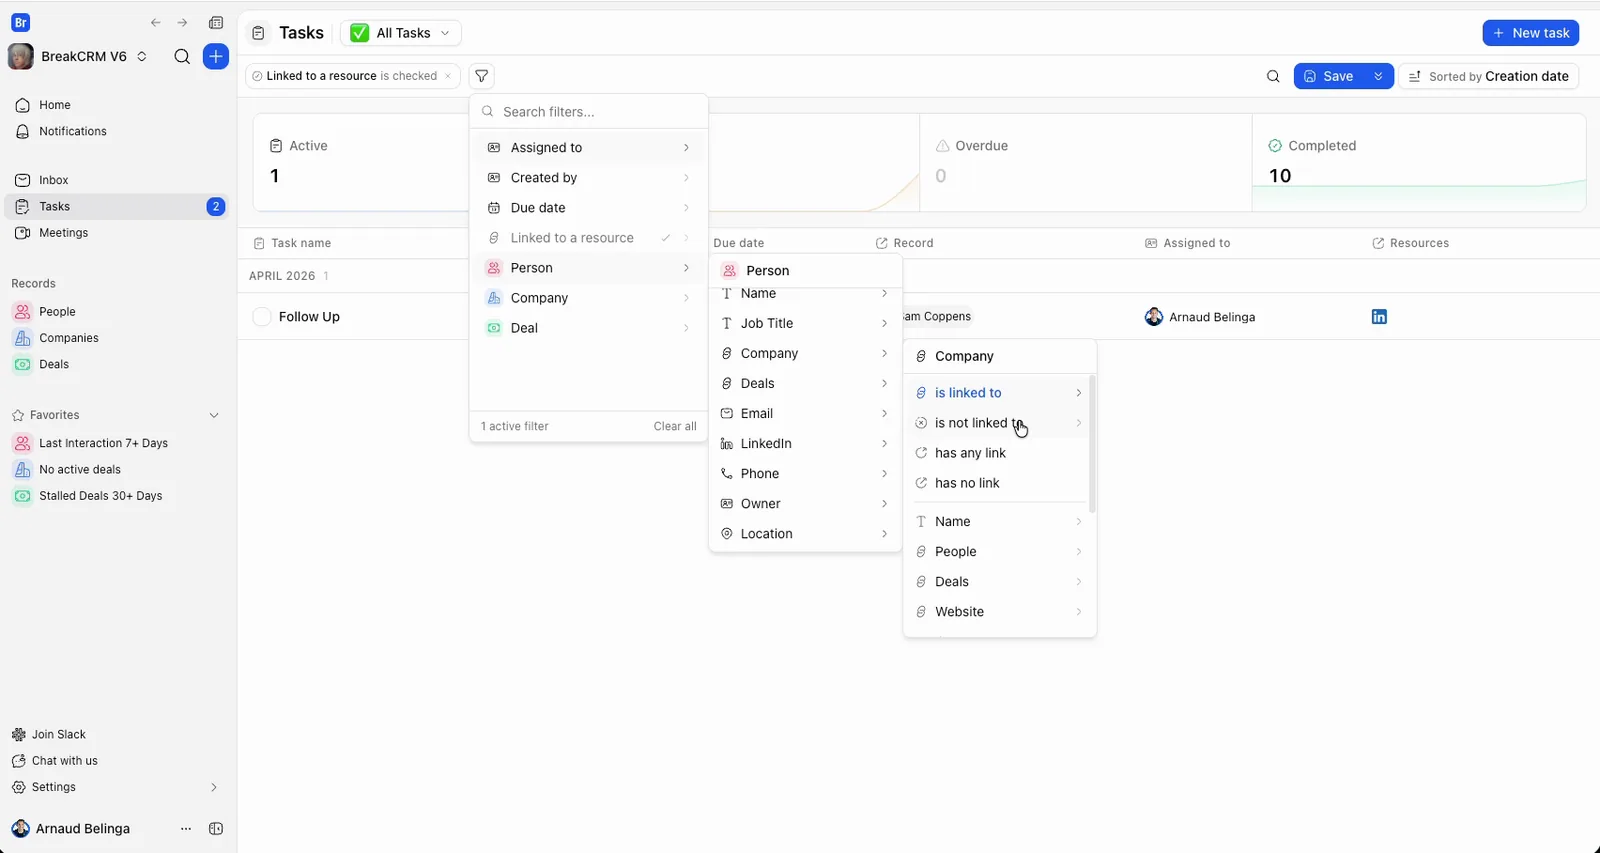Select the Deal filter category
Screen dimensions: 1600x853
point(588,328)
